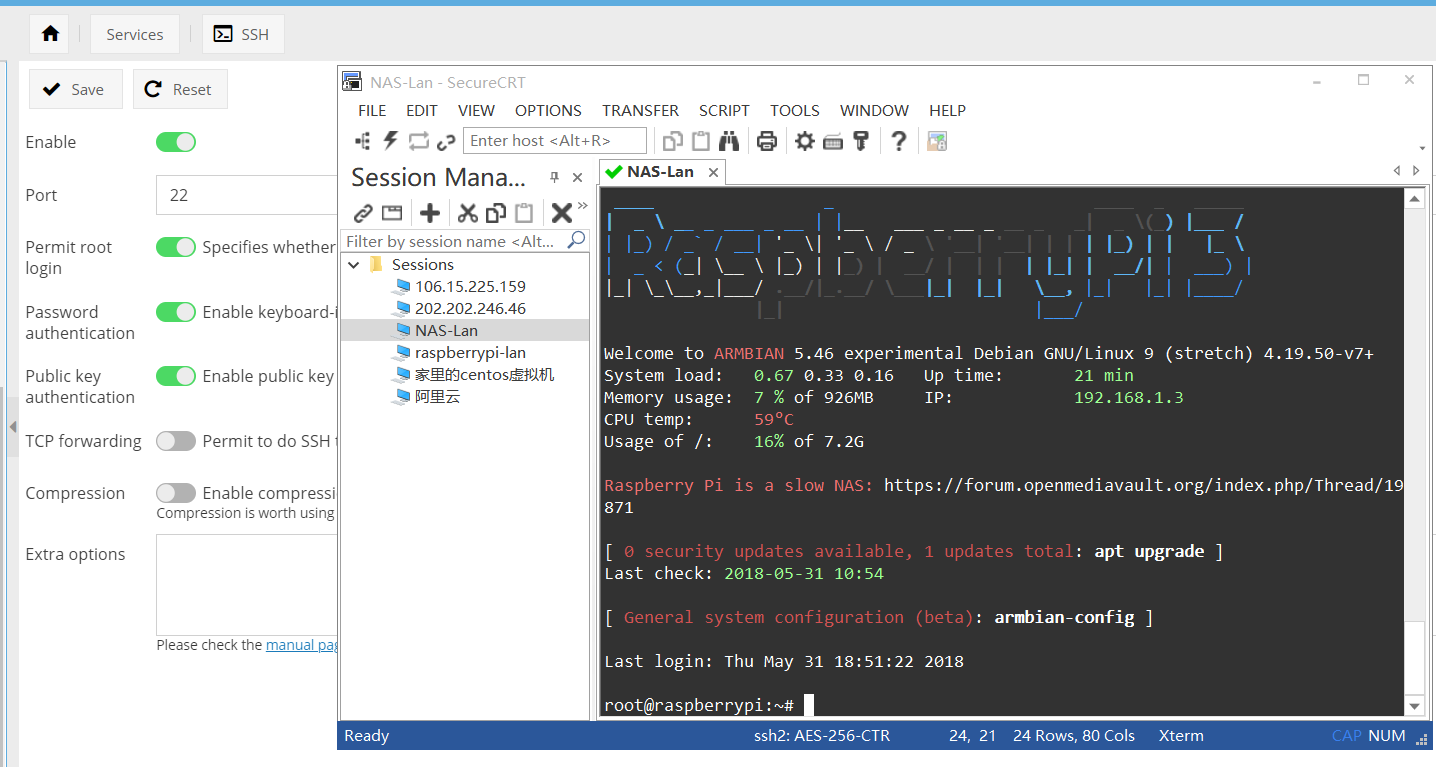
Task: Click the terminal vertical scrollbar down arrow
Action: coord(1414,706)
